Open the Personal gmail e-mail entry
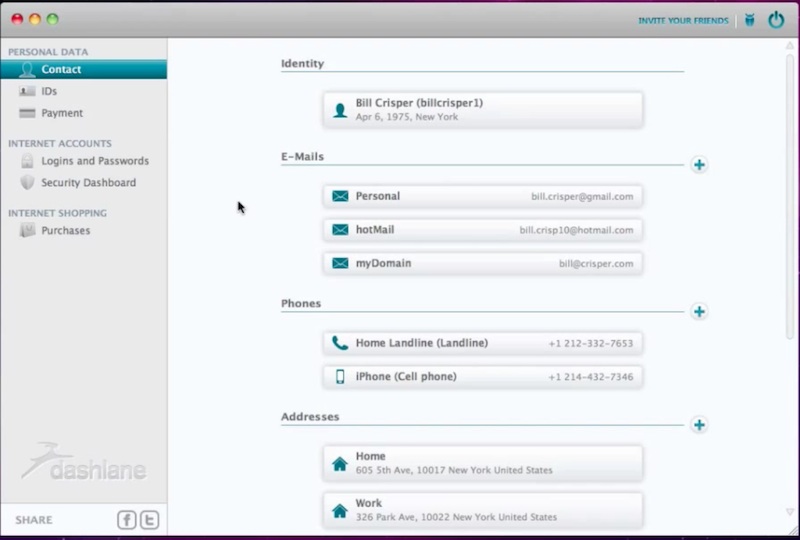The width and height of the screenshot is (800, 540). coord(482,196)
